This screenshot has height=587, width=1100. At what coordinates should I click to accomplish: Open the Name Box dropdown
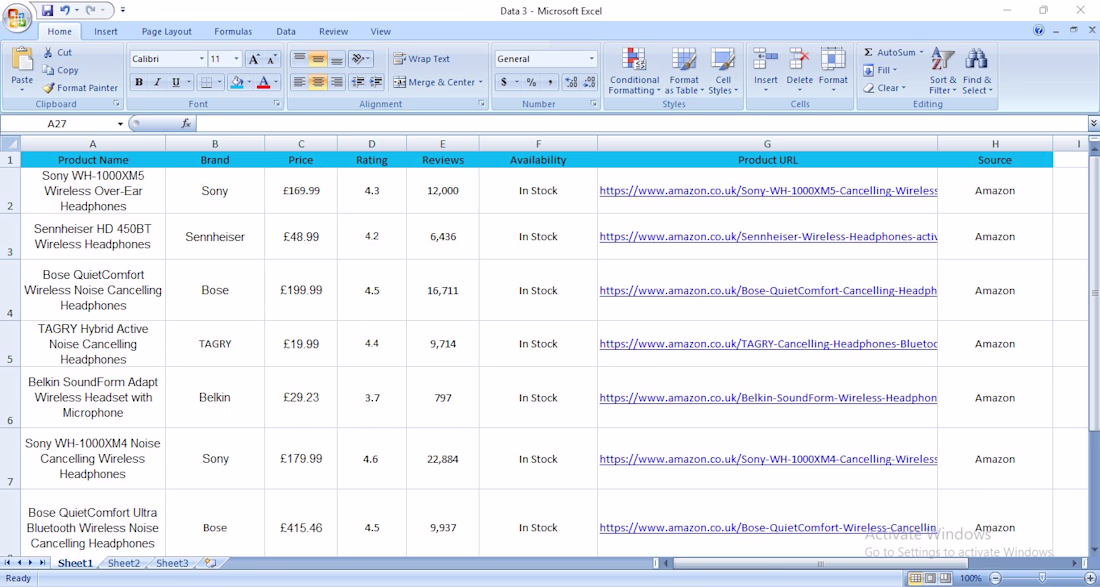(x=120, y=123)
